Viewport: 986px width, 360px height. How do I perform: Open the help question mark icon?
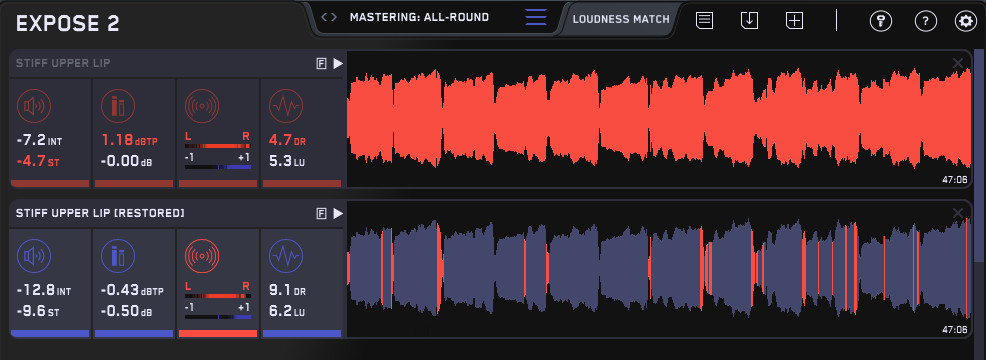[925, 21]
